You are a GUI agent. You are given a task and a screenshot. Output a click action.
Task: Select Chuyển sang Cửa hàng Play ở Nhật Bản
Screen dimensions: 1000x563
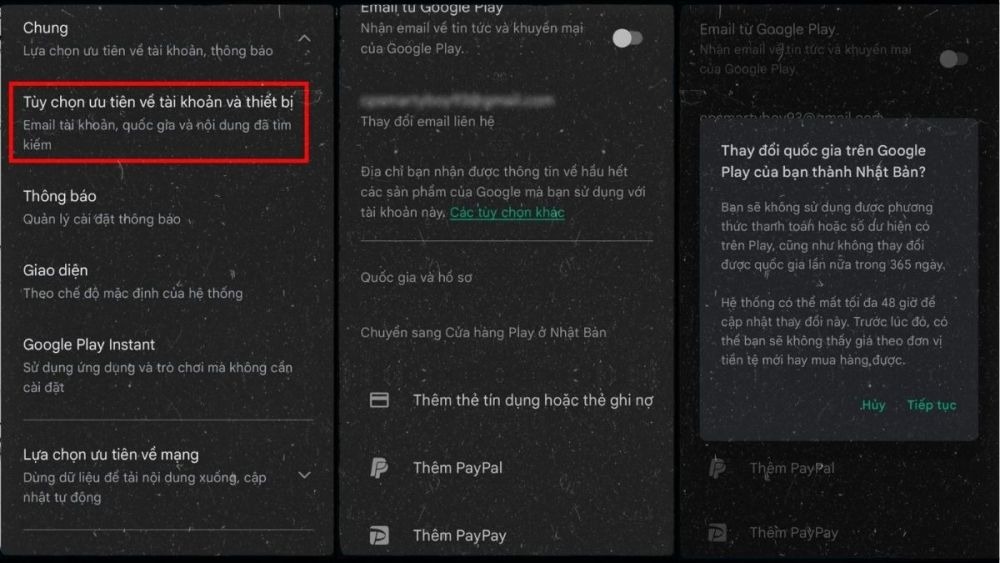coord(483,332)
